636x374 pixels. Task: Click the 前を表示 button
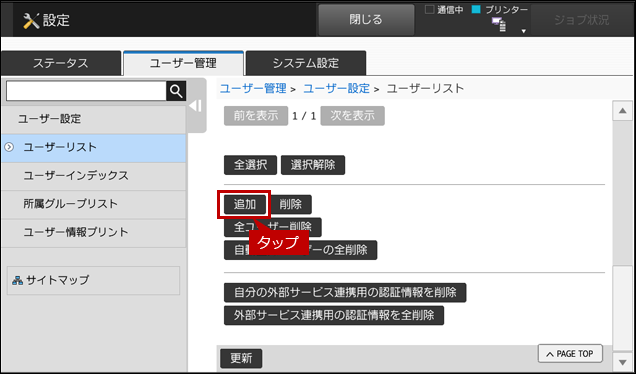pyautogui.click(x=256, y=116)
